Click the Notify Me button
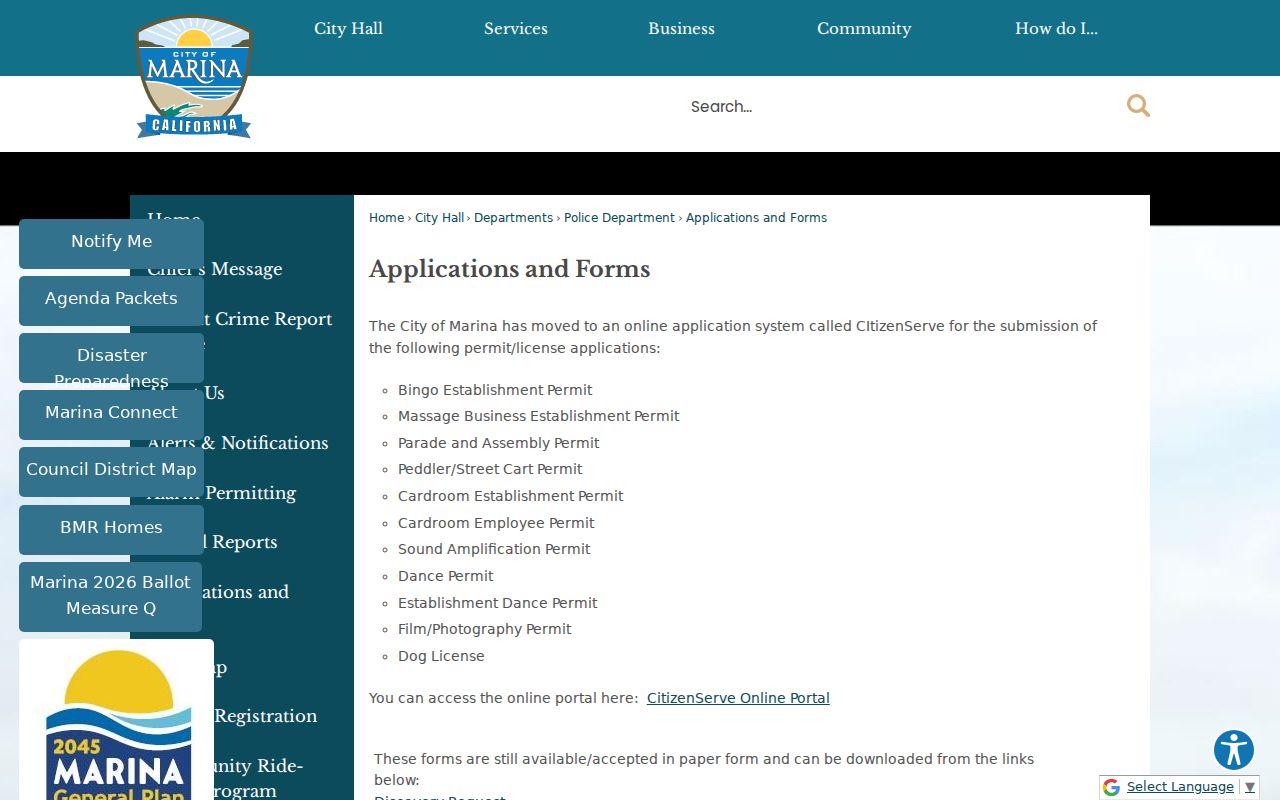This screenshot has height=800, width=1280. [x=111, y=242]
